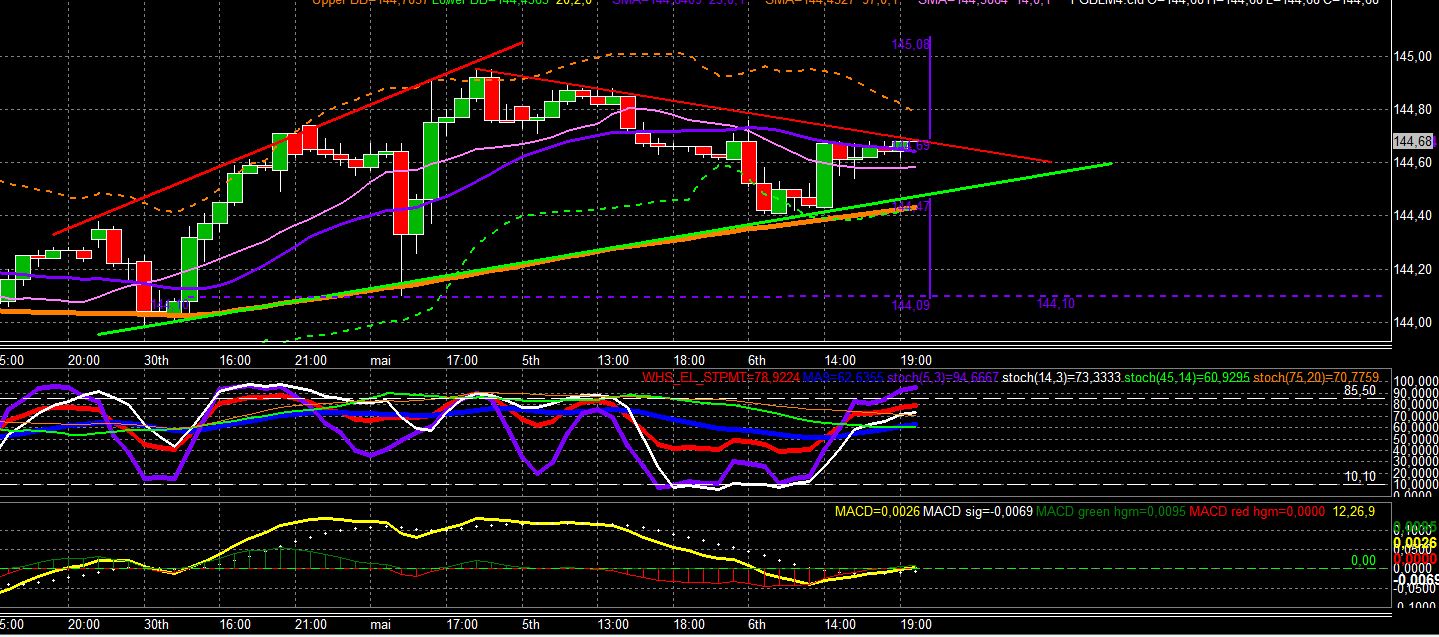Click the current price tag 144,68
1439x637 pixels.
coord(1413,141)
